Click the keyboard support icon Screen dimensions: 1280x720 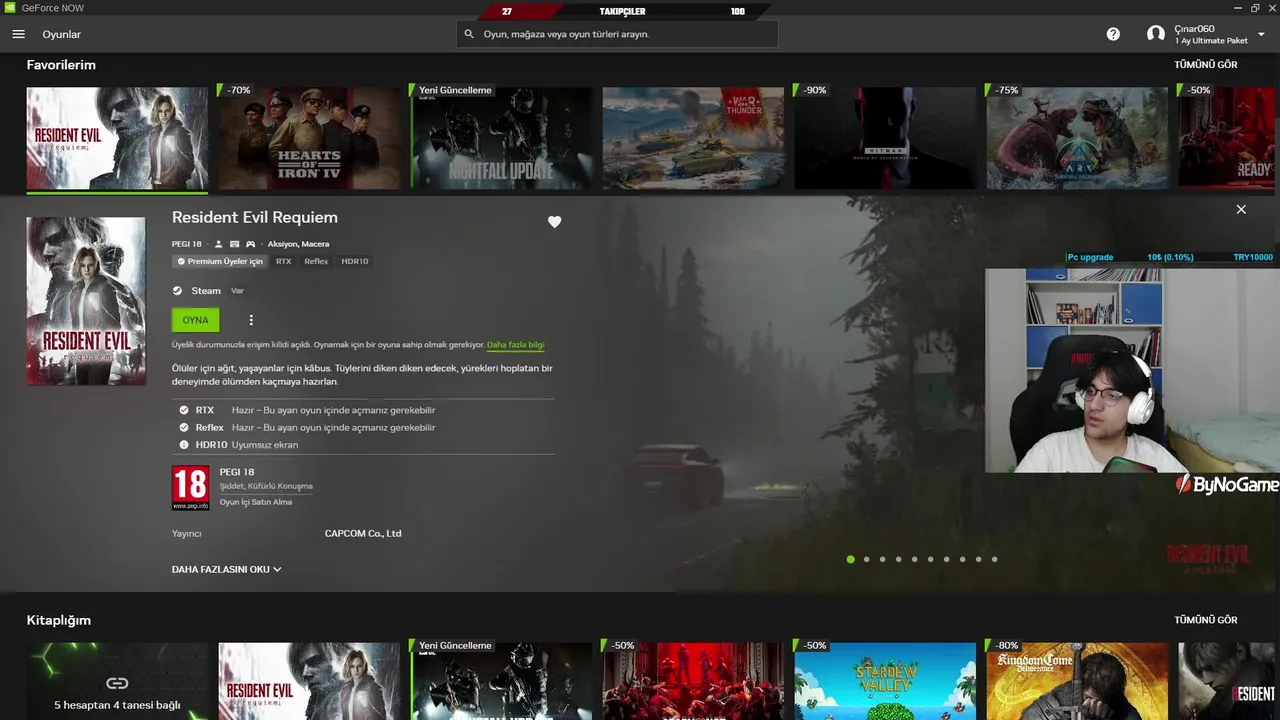point(235,244)
